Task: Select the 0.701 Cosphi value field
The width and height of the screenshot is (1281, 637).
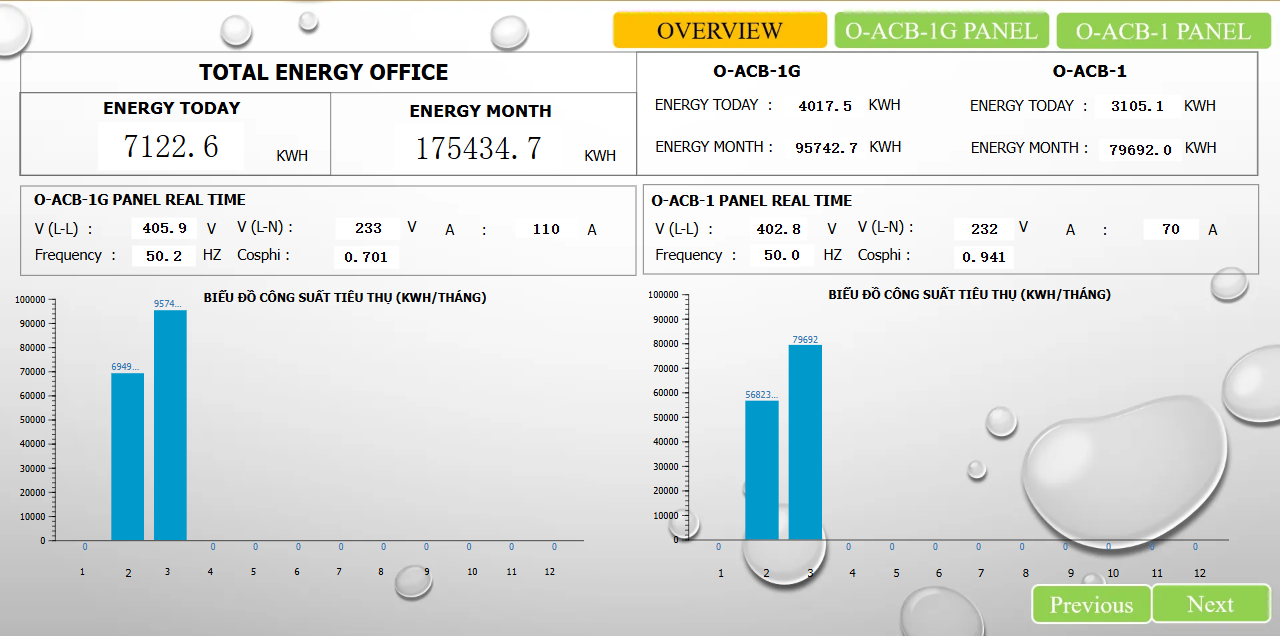Action: pos(366,257)
